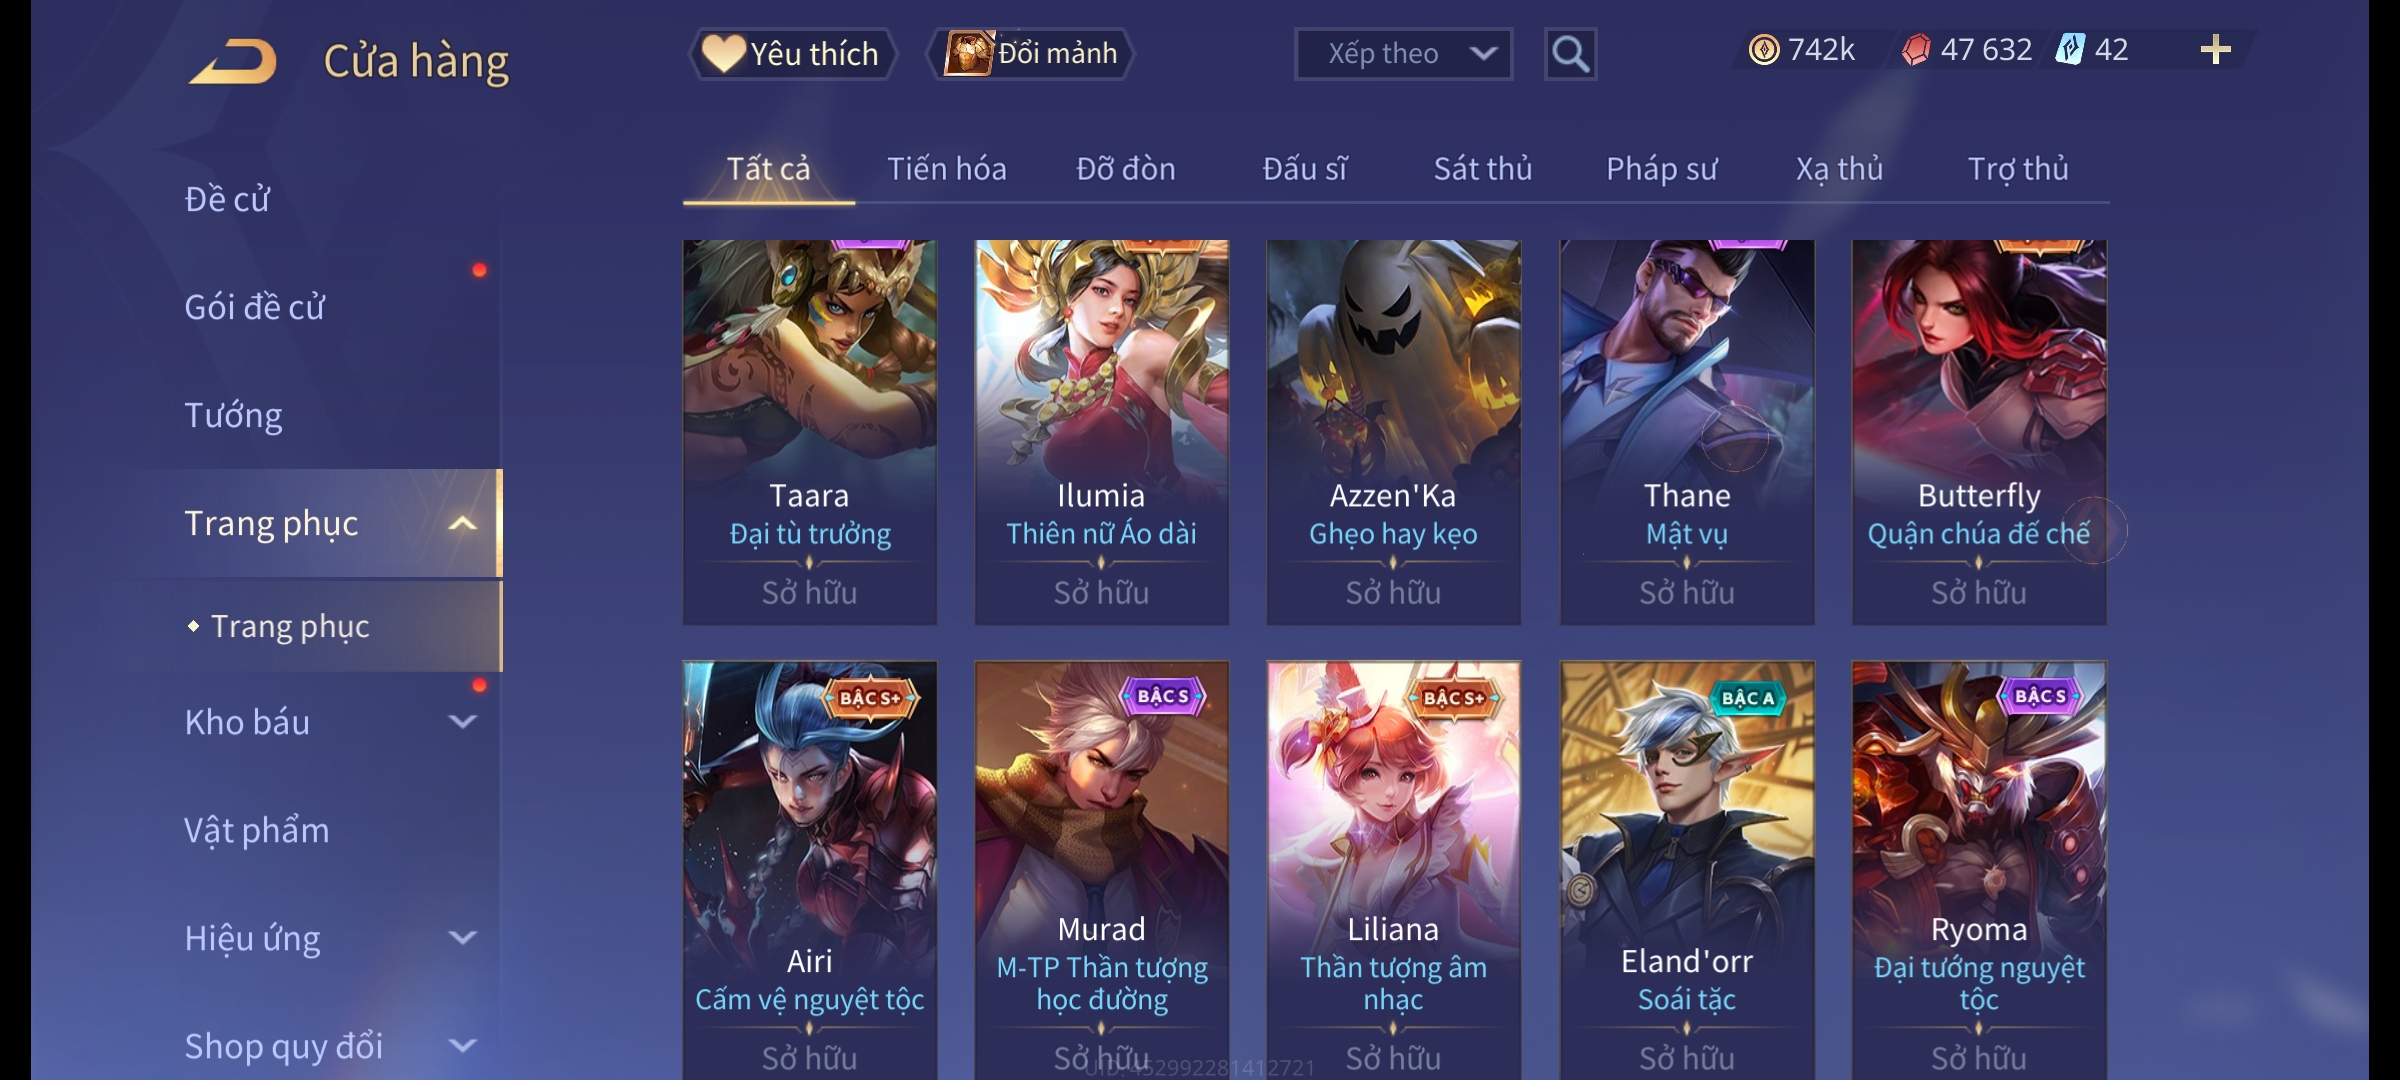Open Yêu thích favorites heart button
Screen dimensions: 2400x1080
pos(792,53)
